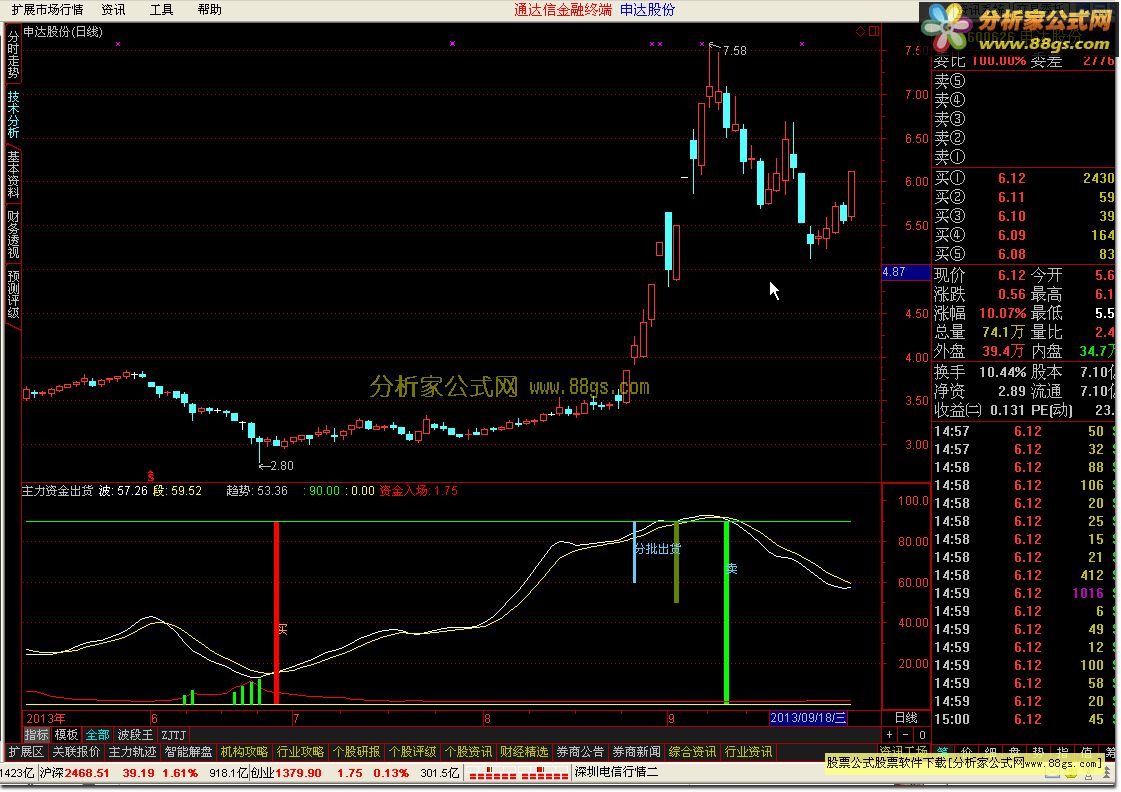Click the plus zoom button beside 日线
Viewport: 1121px width, 792px height.
click(x=889, y=735)
